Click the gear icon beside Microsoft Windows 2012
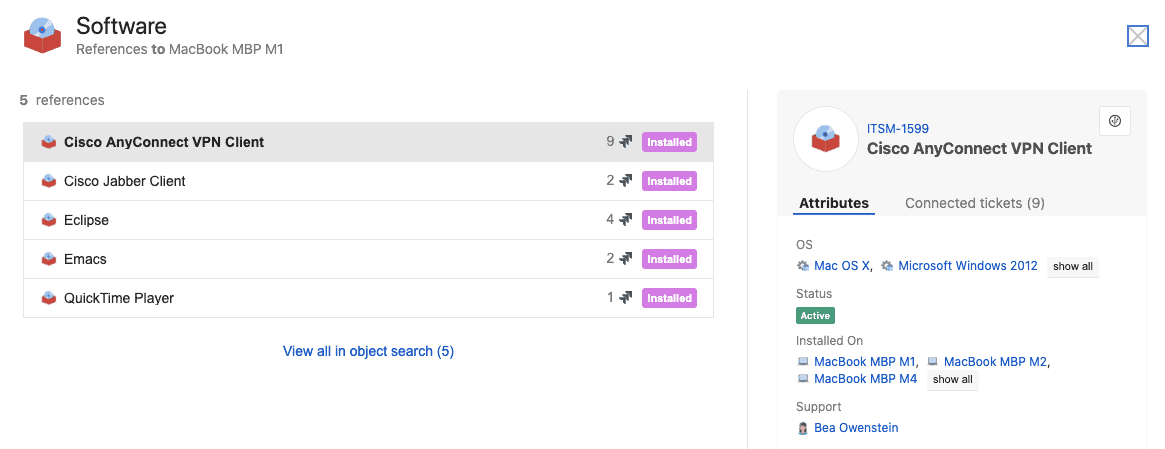 click(887, 266)
